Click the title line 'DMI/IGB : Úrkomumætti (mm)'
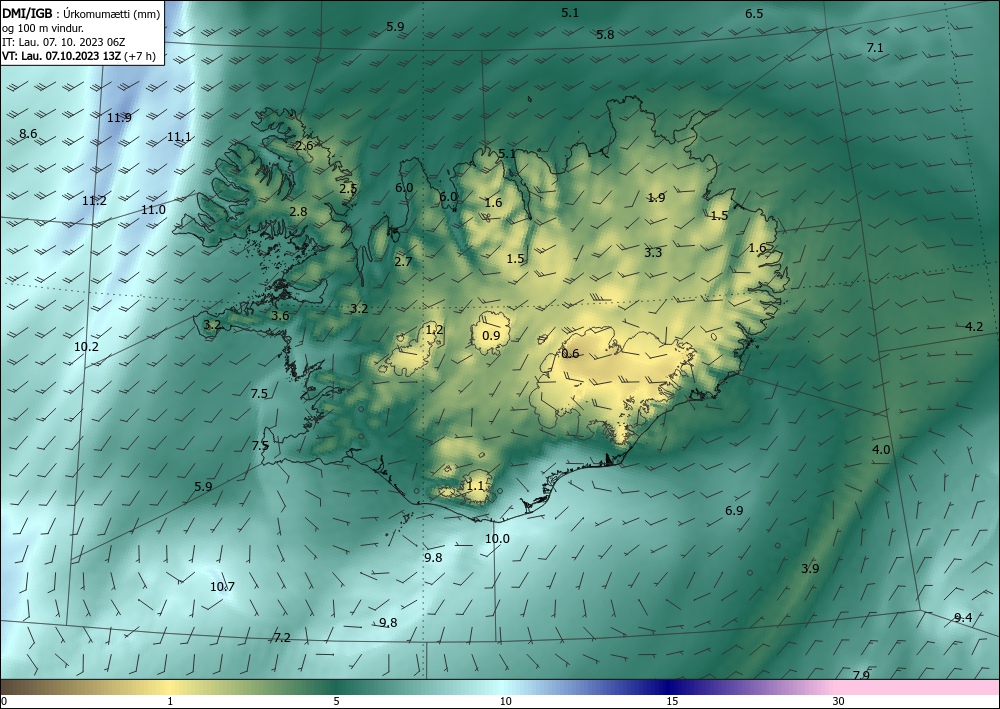This screenshot has height=709, width=1000. [x=81, y=15]
